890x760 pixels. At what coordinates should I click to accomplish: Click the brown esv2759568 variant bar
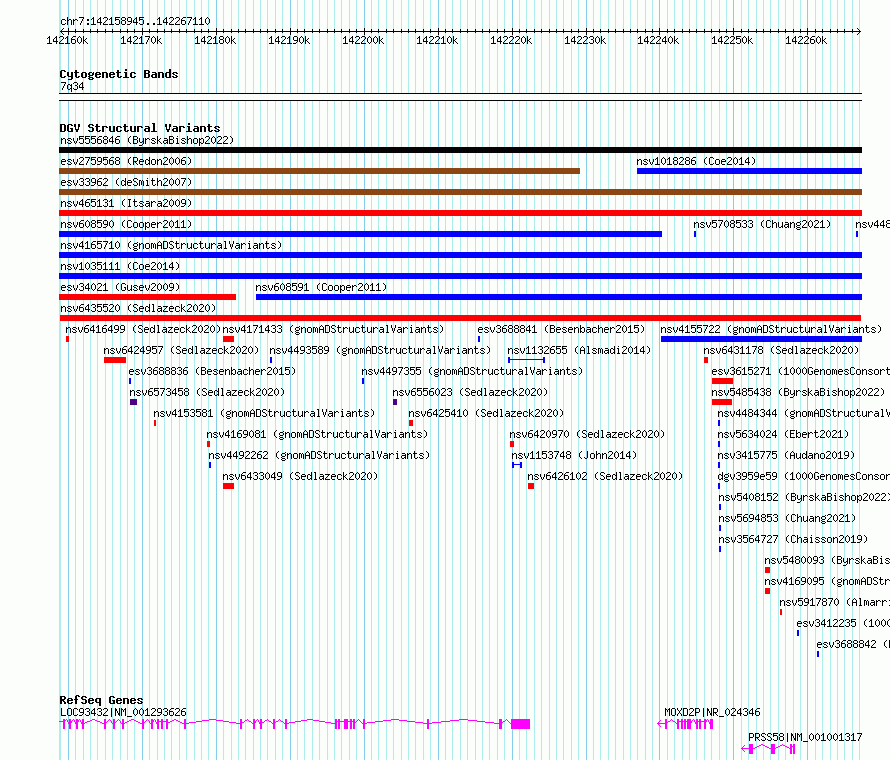(320, 171)
